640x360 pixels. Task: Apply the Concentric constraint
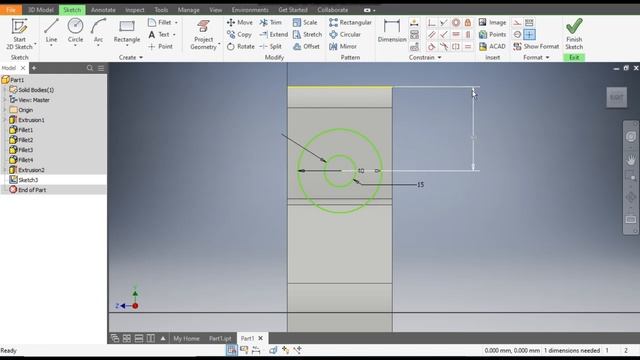(x=456, y=22)
